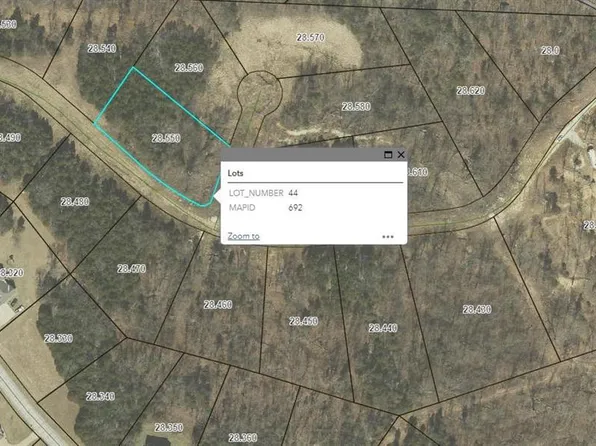Select parcel labeled 28.430
Screen dimensions: 596x446
tap(477, 310)
